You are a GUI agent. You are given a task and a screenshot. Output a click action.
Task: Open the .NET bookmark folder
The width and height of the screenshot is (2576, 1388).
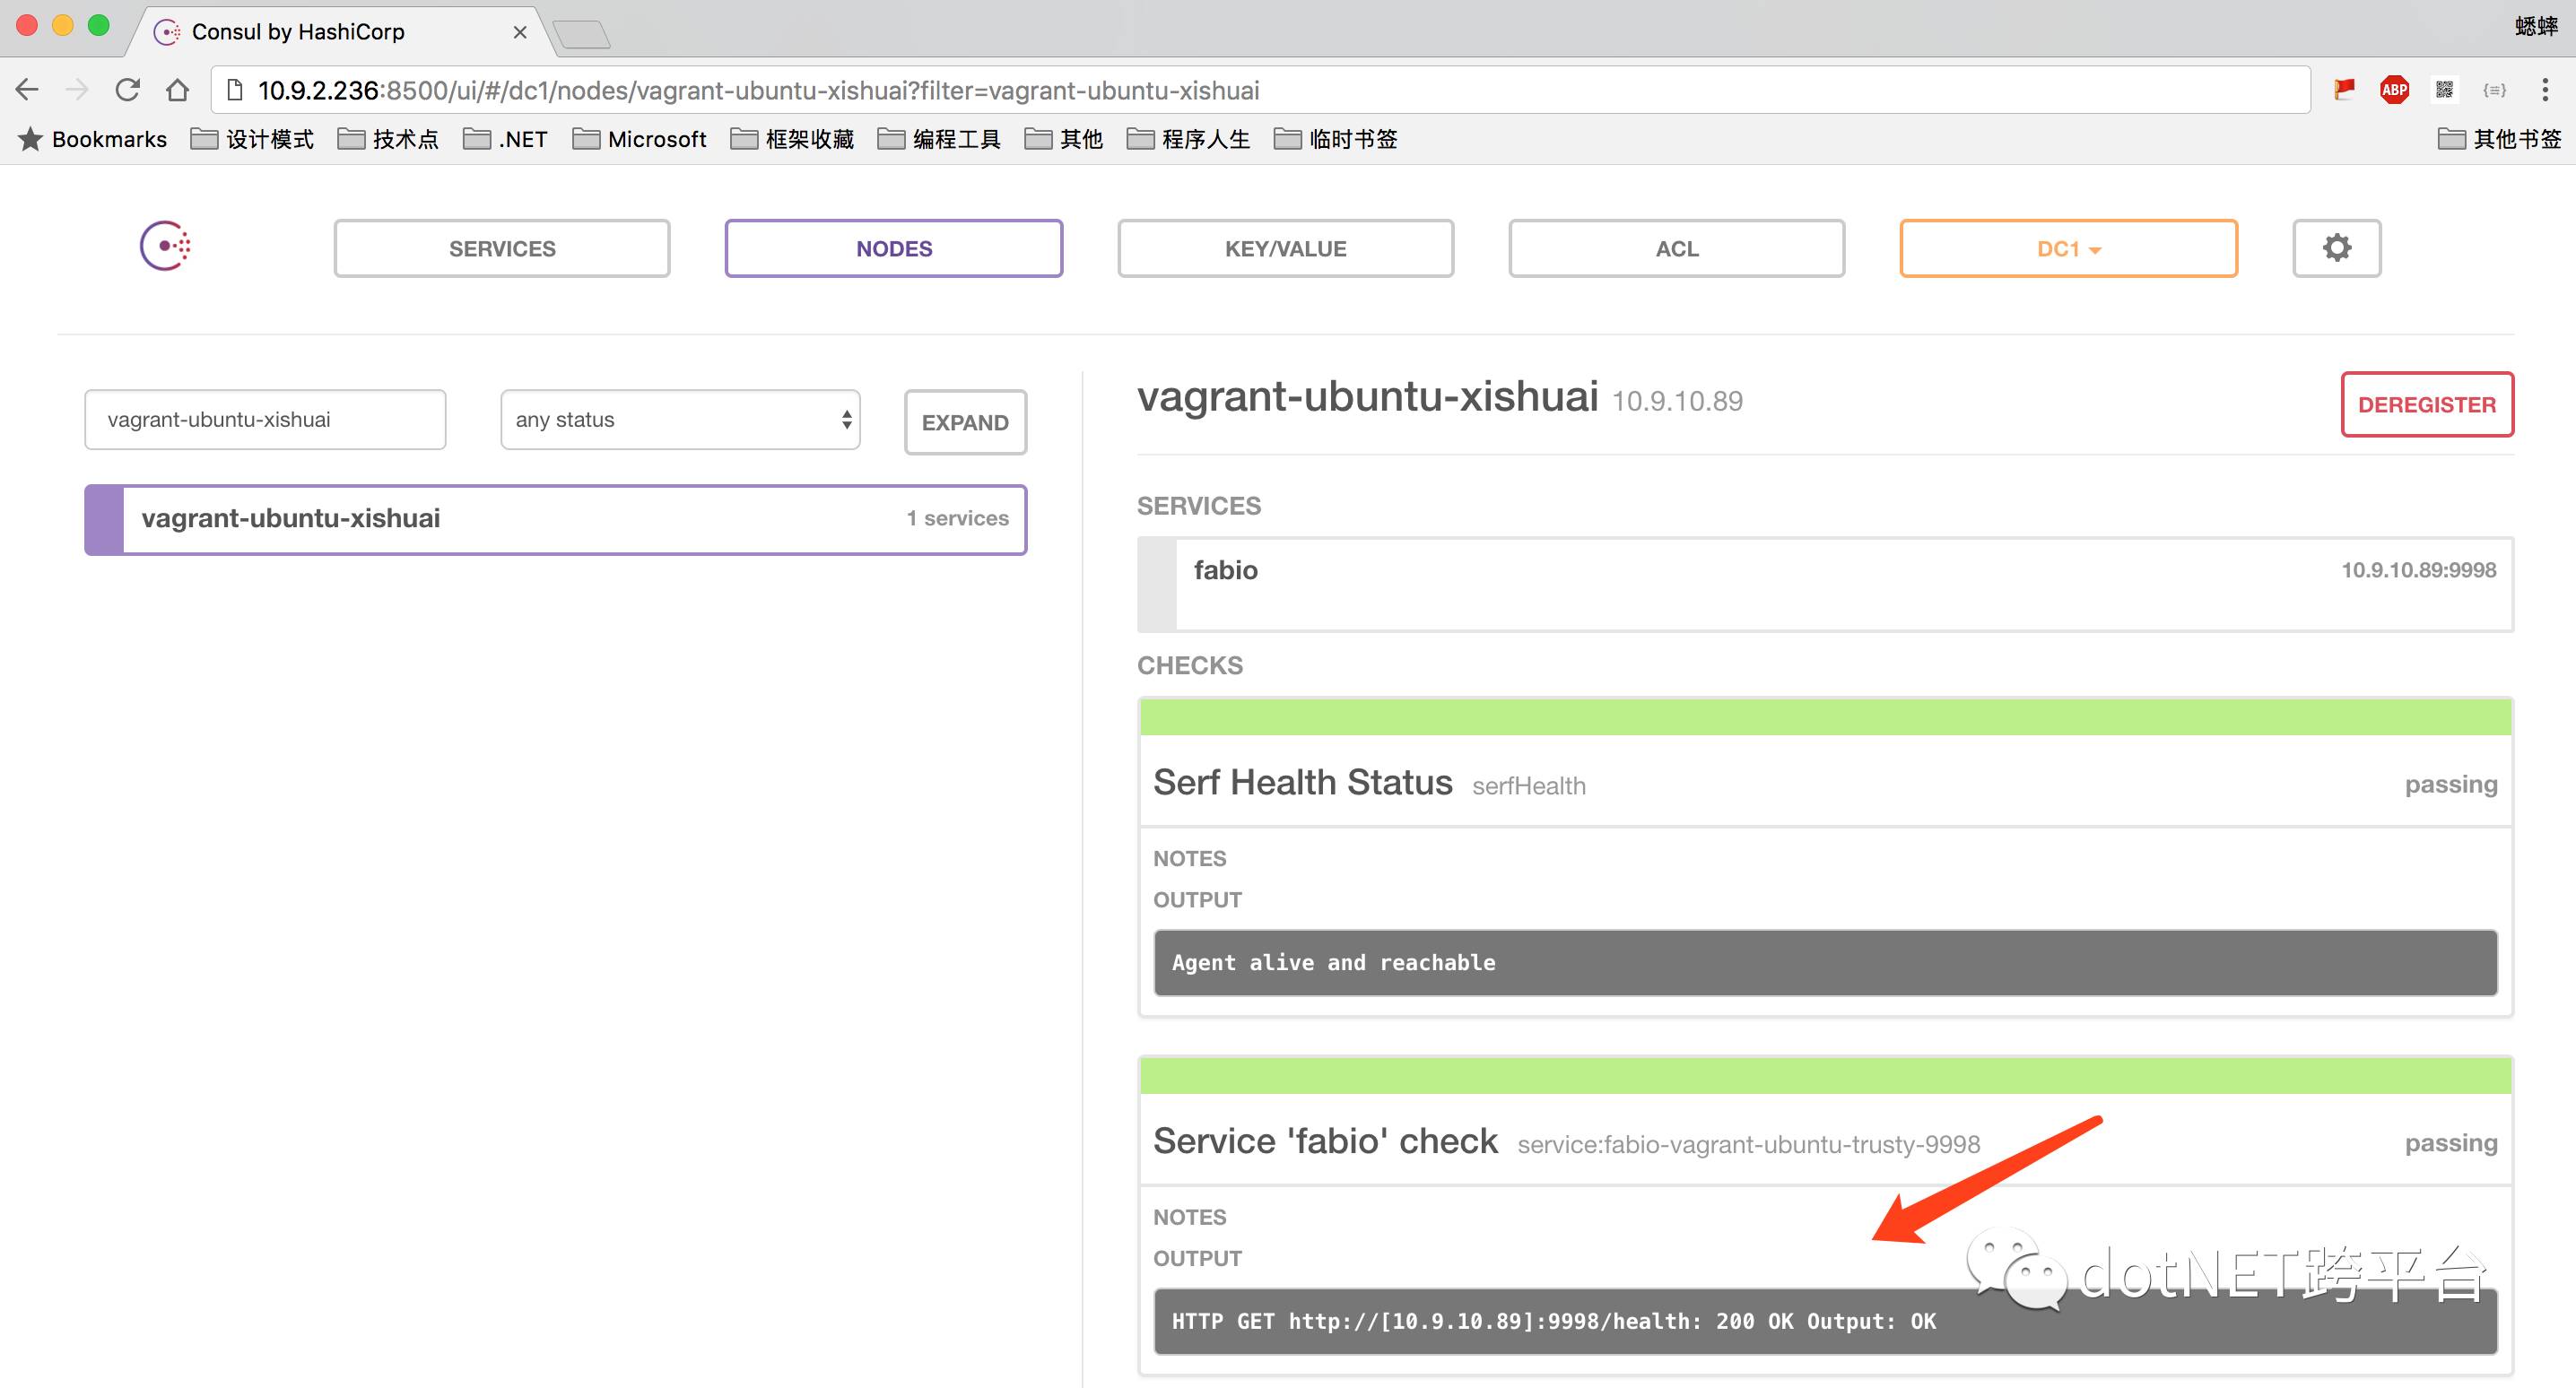pos(505,139)
